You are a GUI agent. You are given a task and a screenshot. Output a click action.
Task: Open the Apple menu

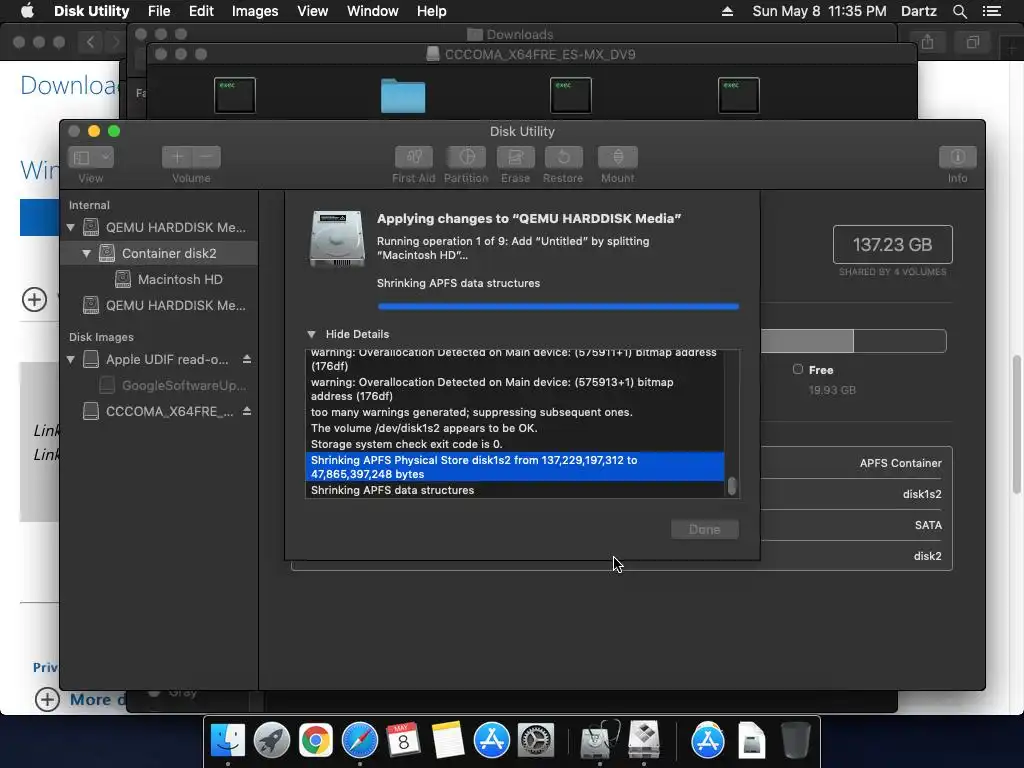tap(27, 11)
